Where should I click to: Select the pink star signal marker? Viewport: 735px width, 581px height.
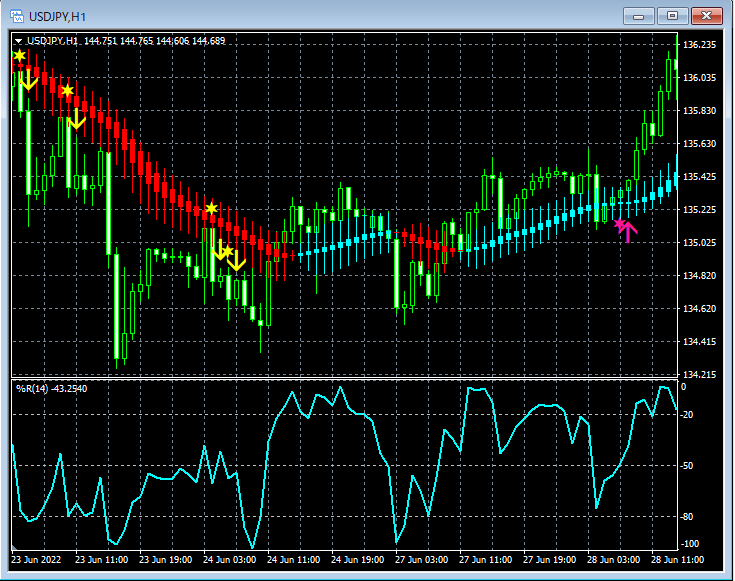pos(619,224)
